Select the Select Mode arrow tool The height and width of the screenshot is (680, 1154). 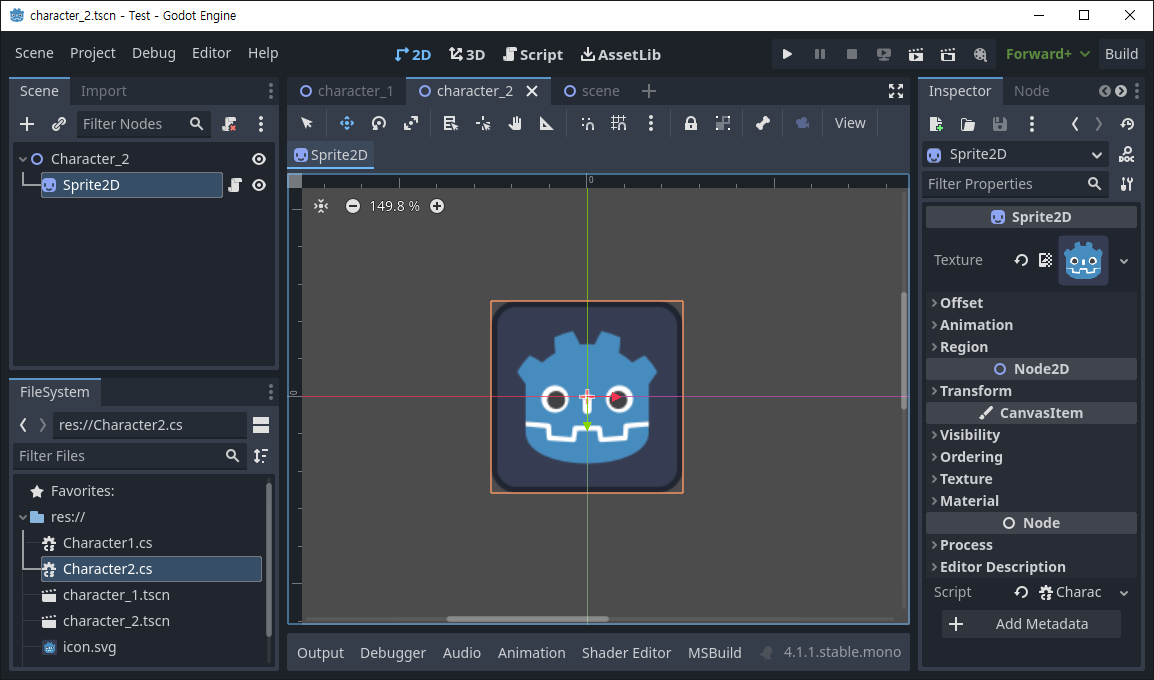[x=307, y=124]
